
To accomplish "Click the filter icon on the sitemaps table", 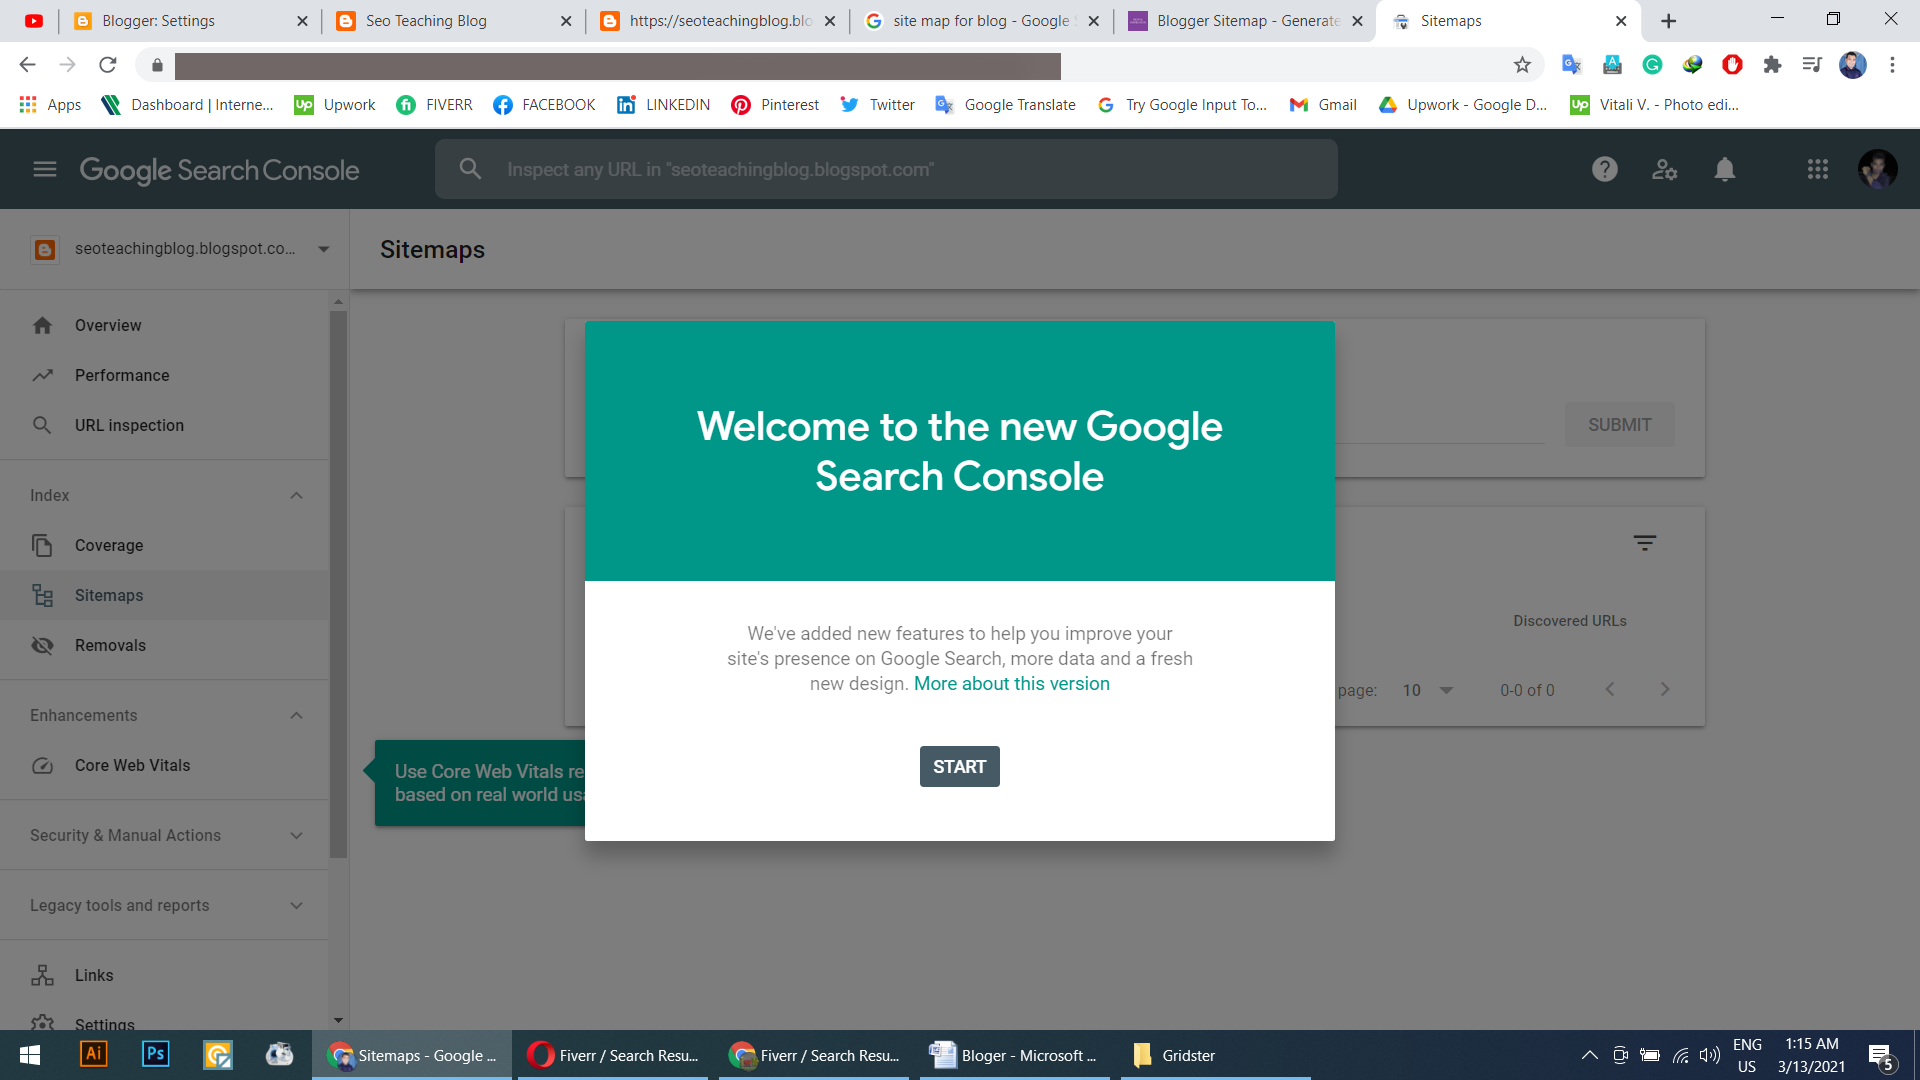I will click(x=1646, y=542).
